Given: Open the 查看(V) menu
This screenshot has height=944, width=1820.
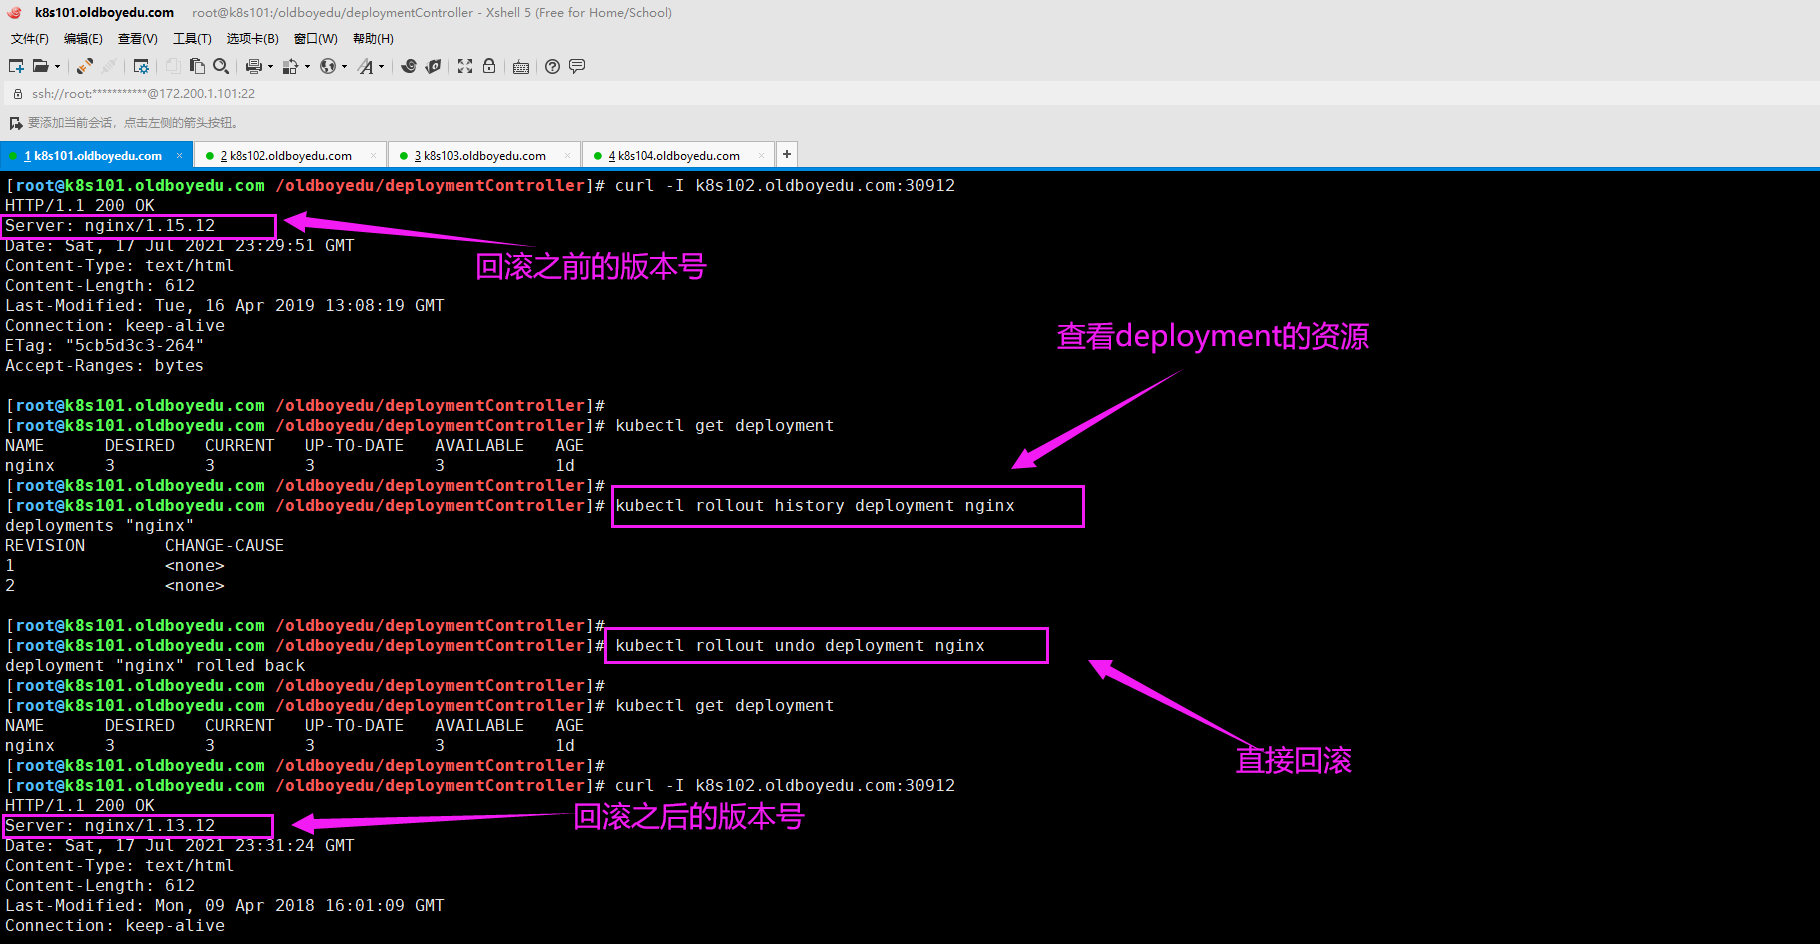Looking at the screenshot, I should 137,39.
